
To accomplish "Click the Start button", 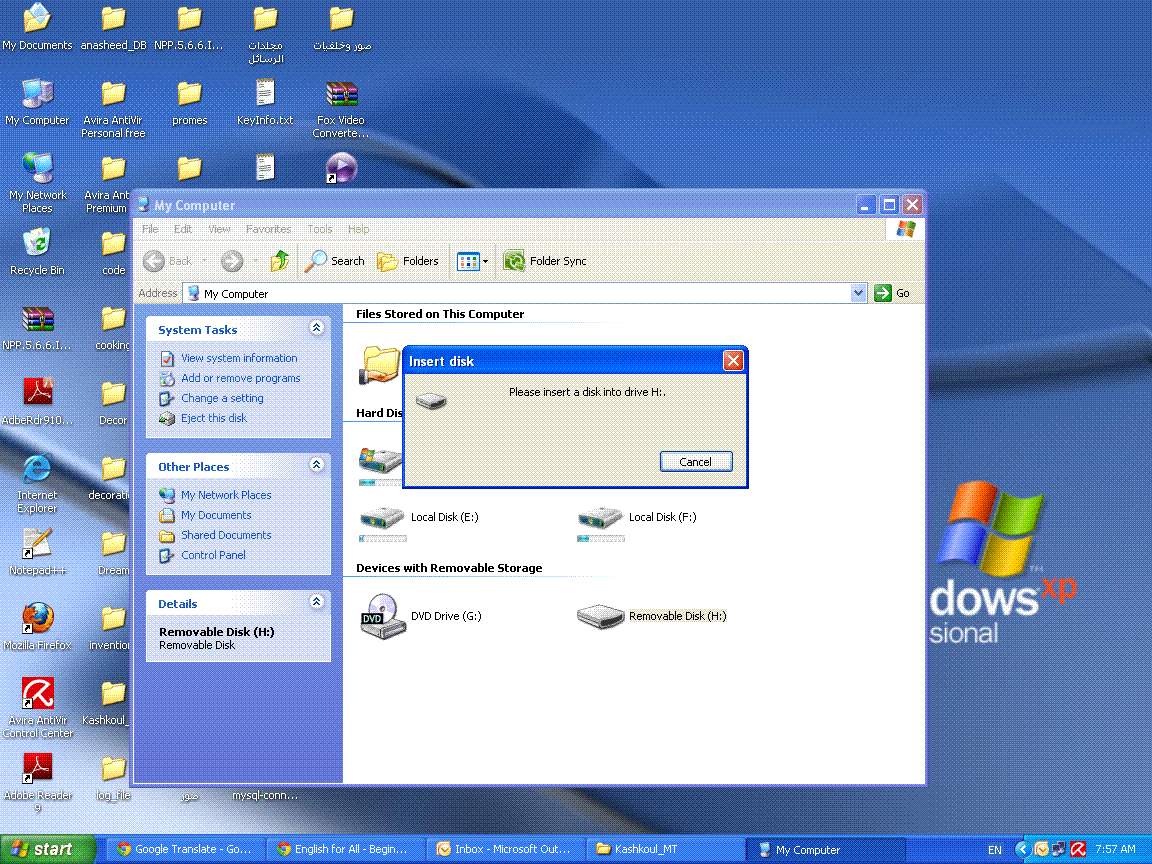I will (x=48, y=849).
